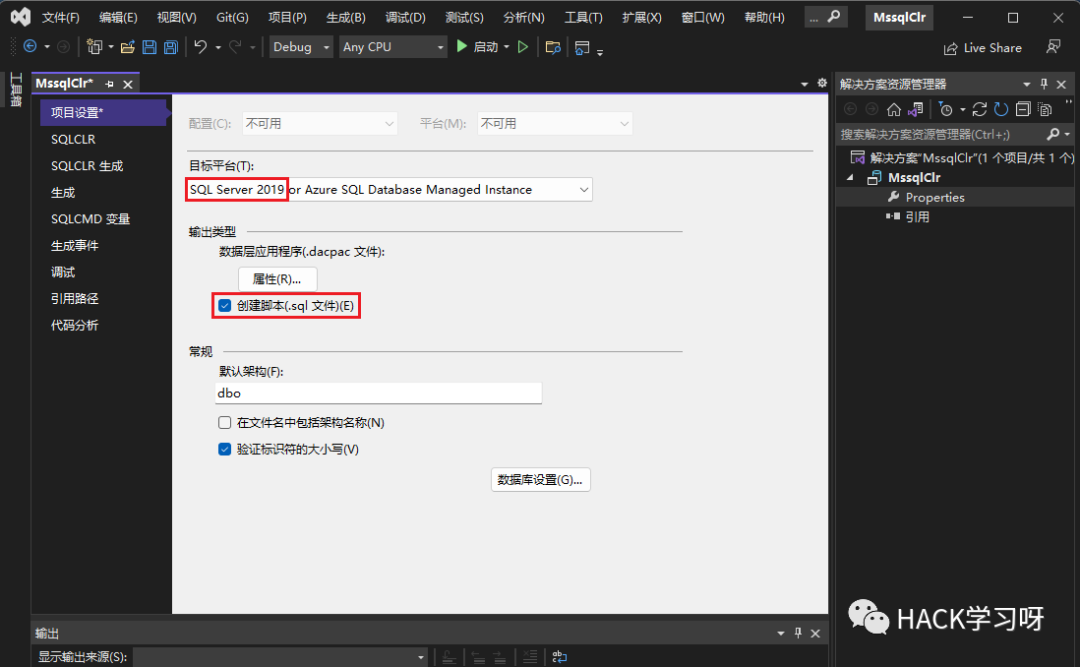Image resolution: width=1080 pixels, height=667 pixels.
Task: Open Solution Explorer panel options dropdown arrow
Action: coord(1026,84)
